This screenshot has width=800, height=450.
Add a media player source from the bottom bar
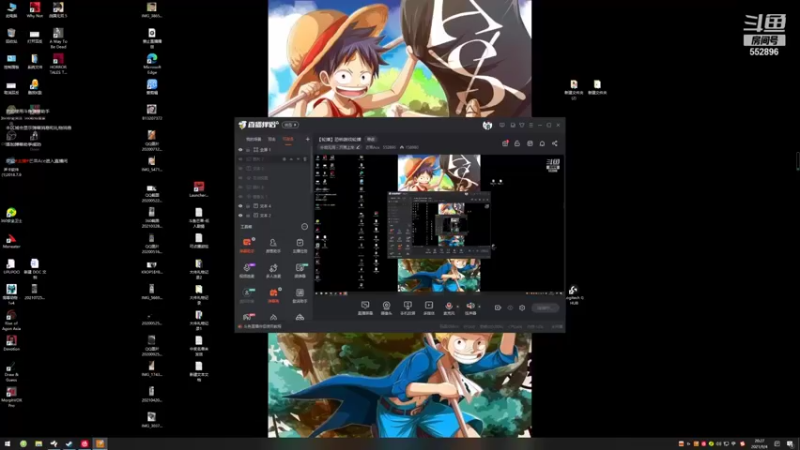pos(429,308)
